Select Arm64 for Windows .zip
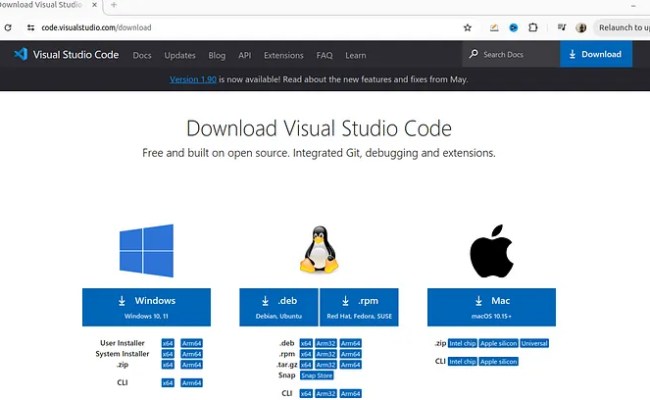 point(192,365)
